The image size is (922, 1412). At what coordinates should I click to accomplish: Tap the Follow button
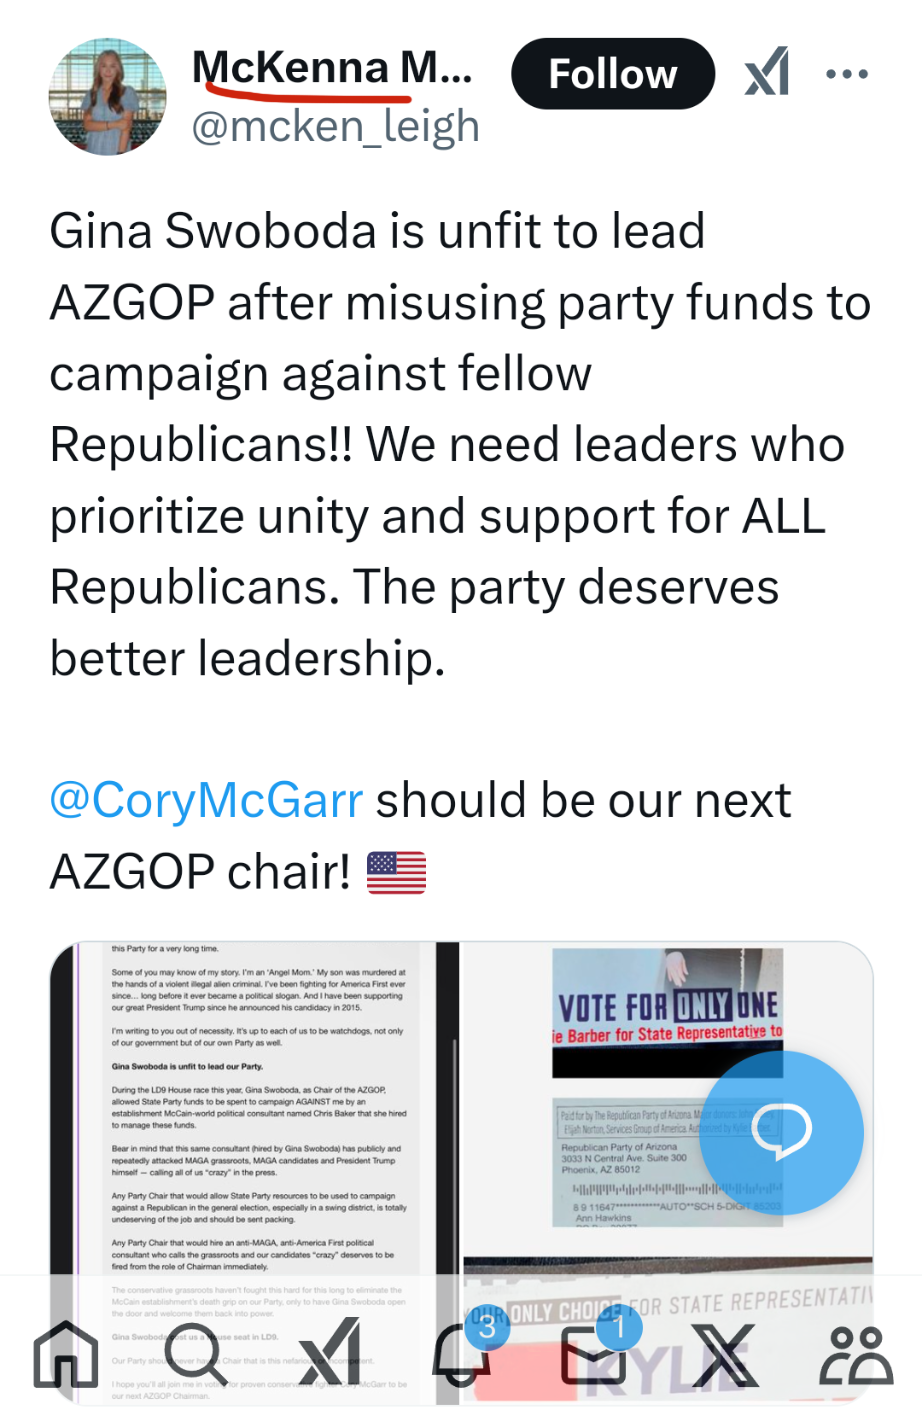coord(613,74)
